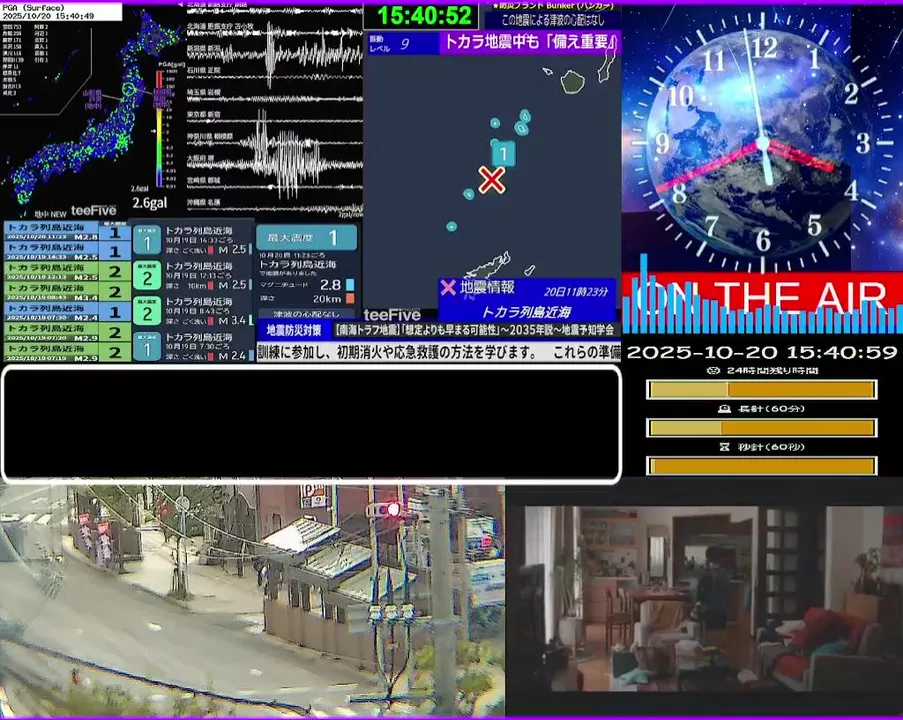Select the 2025/10/19 14:33 M2.5 list row
903x720 pixels.
[67, 251]
